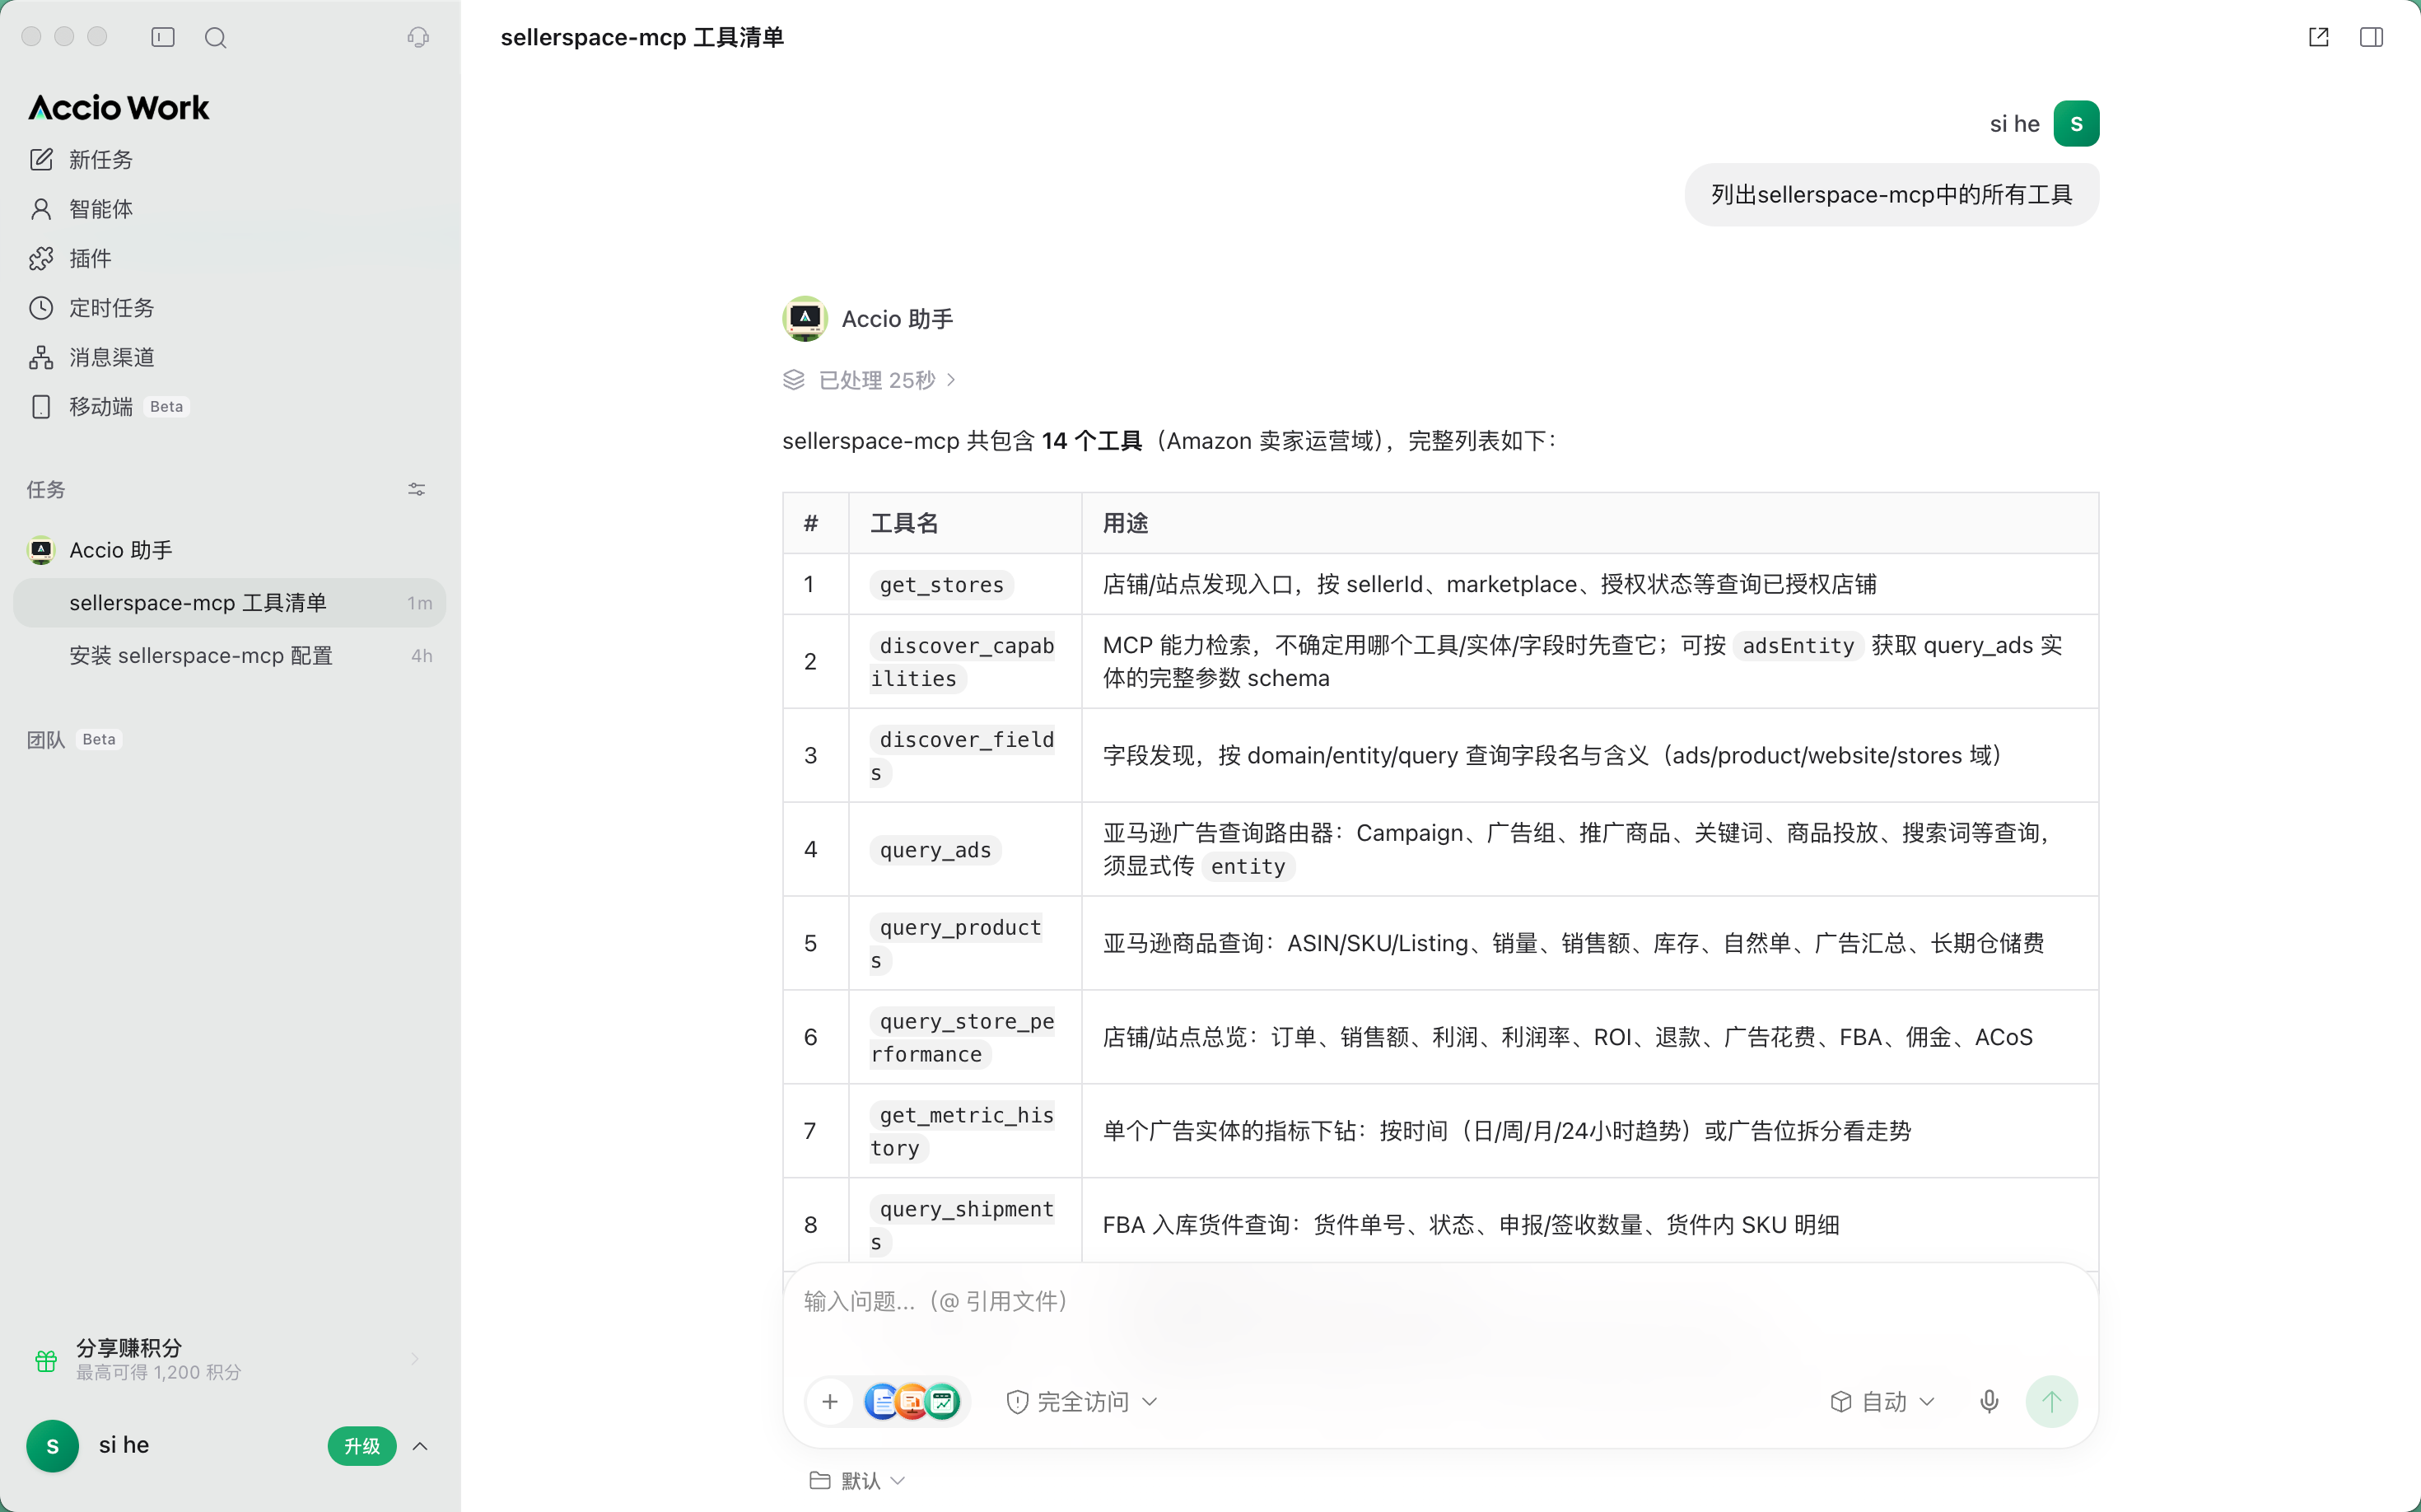Click the discover_capabilities tool name
The height and width of the screenshot is (1512, 2421).
(x=962, y=662)
